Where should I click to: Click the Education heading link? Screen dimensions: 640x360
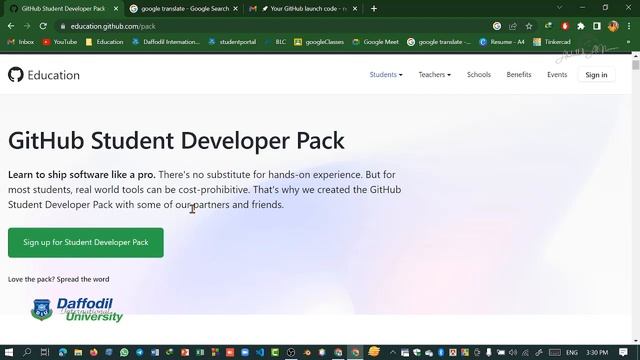point(53,75)
